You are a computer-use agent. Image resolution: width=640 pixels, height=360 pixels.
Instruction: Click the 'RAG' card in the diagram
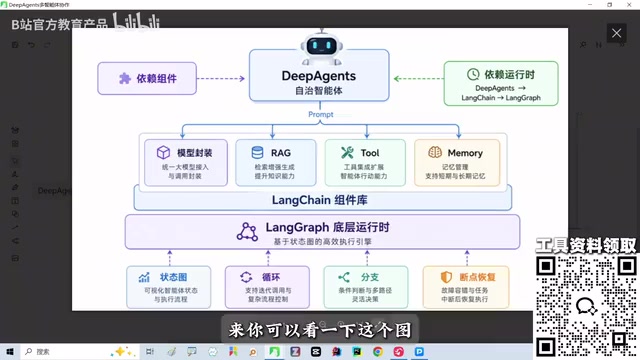click(276, 162)
